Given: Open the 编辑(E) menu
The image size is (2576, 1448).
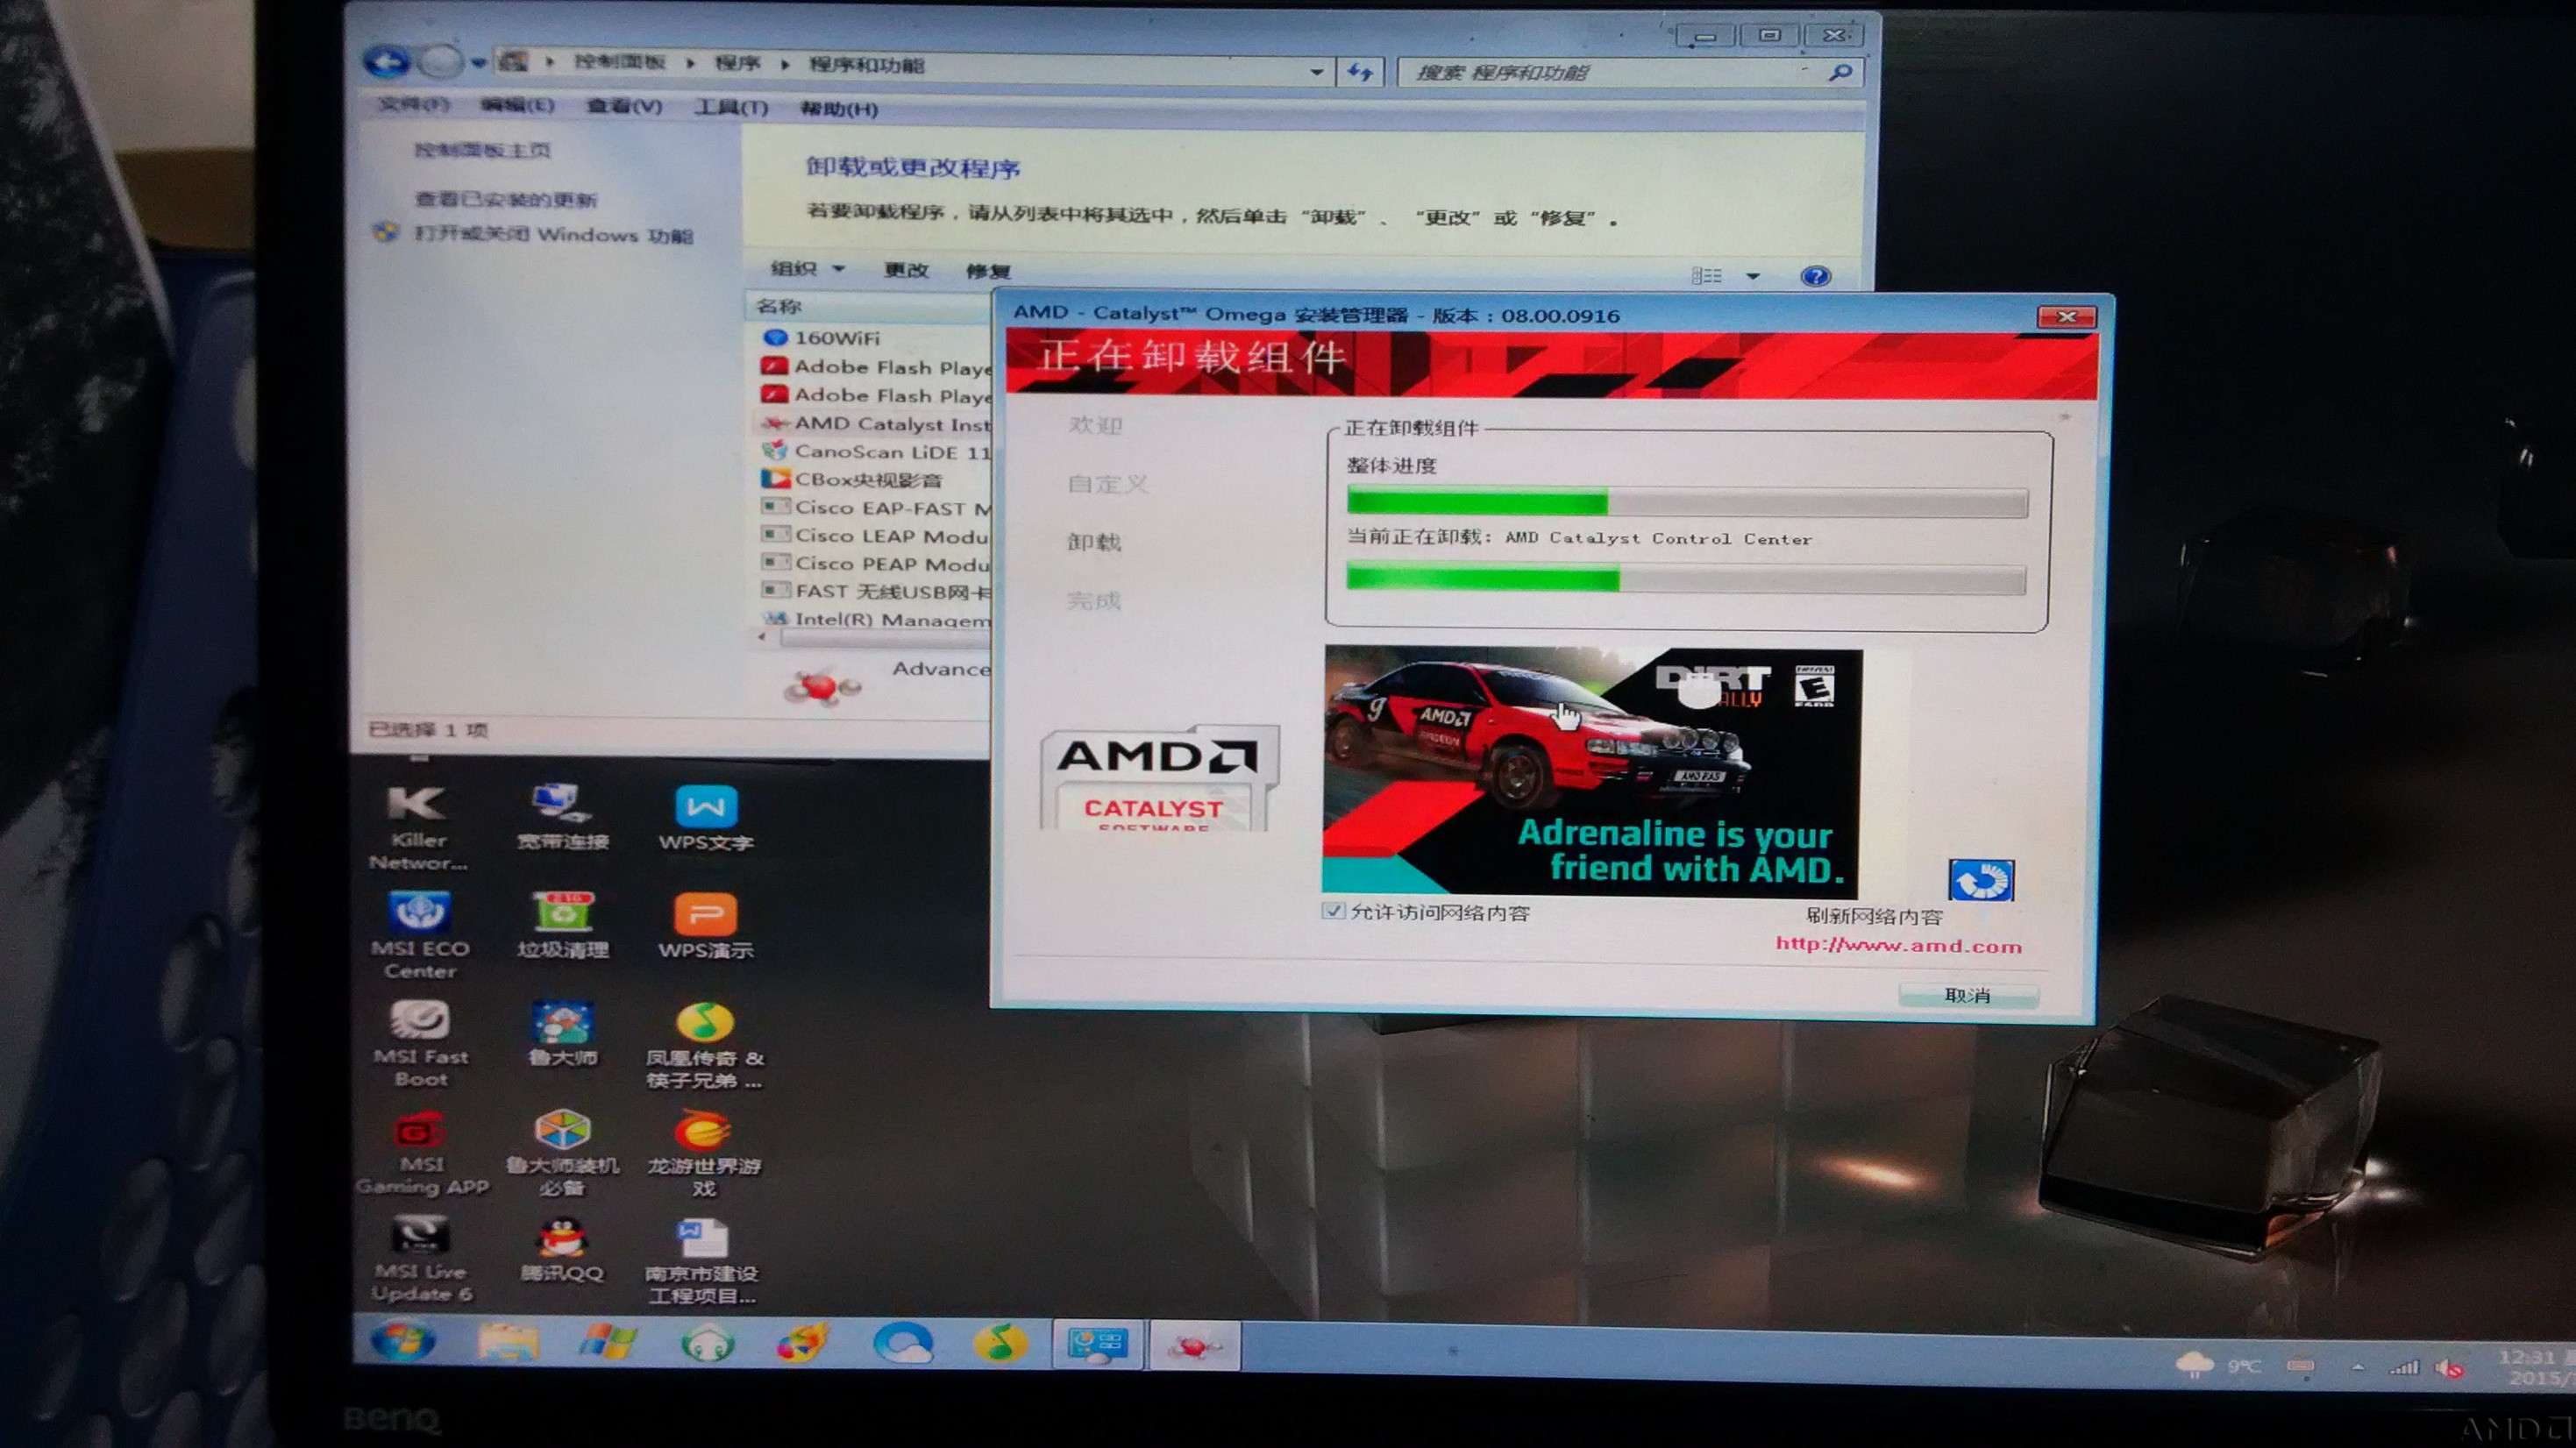Looking at the screenshot, I should (x=516, y=105).
